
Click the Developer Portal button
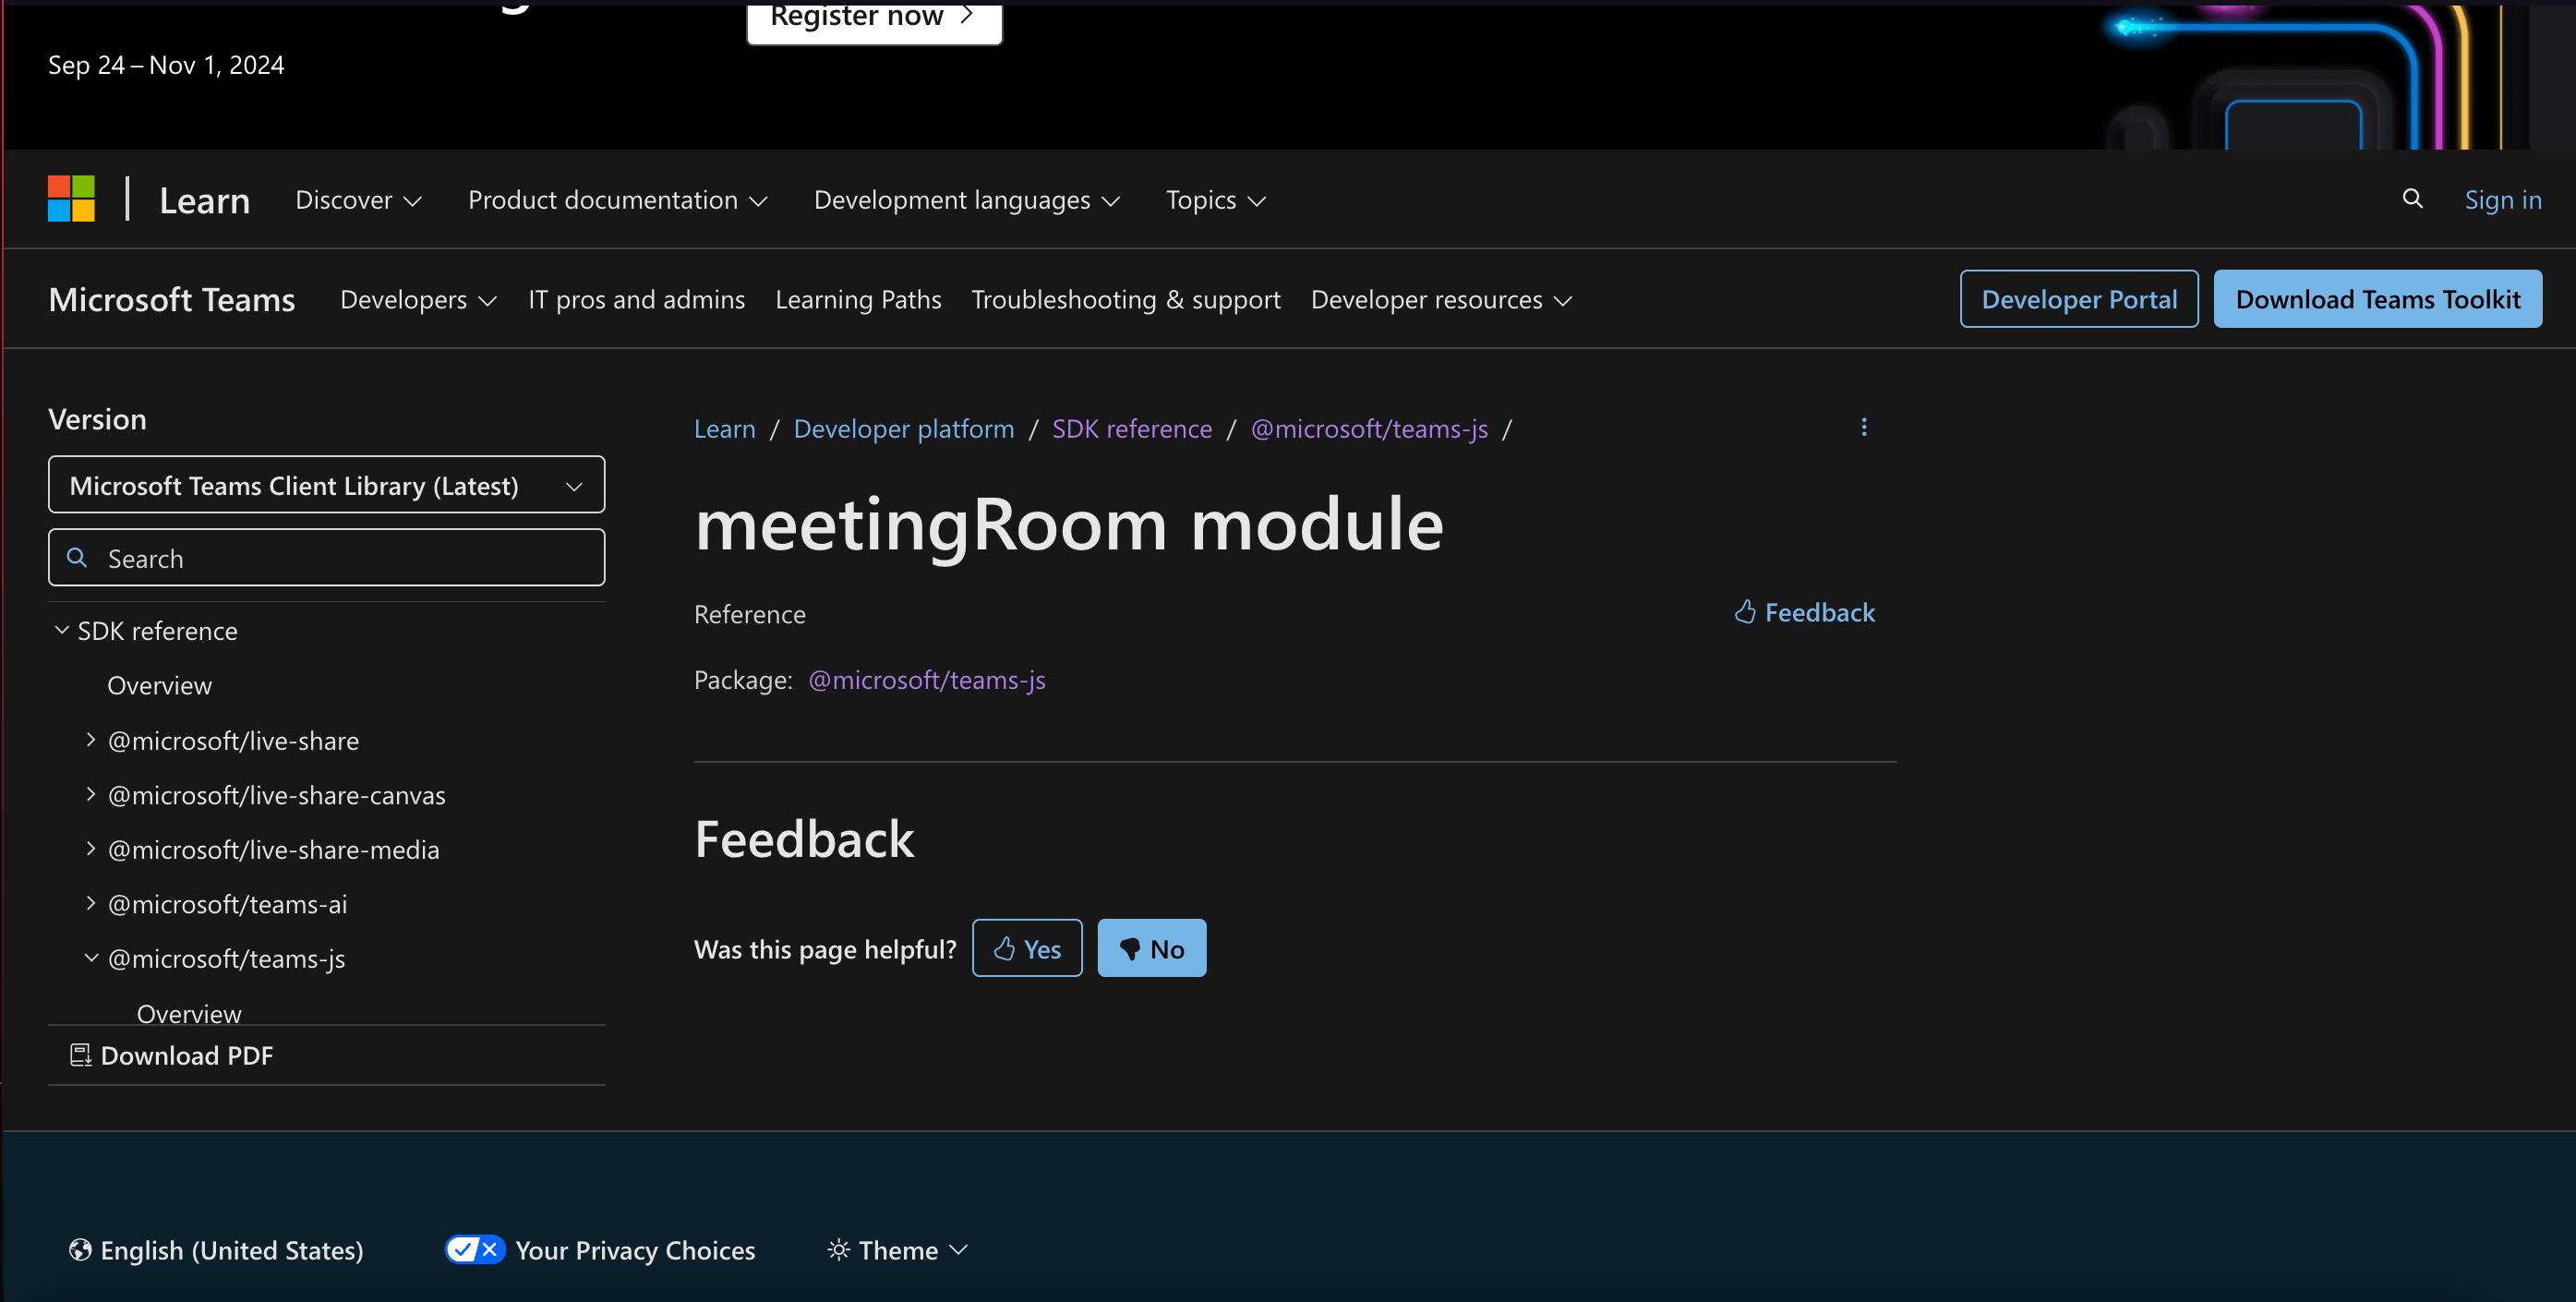click(2078, 299)
